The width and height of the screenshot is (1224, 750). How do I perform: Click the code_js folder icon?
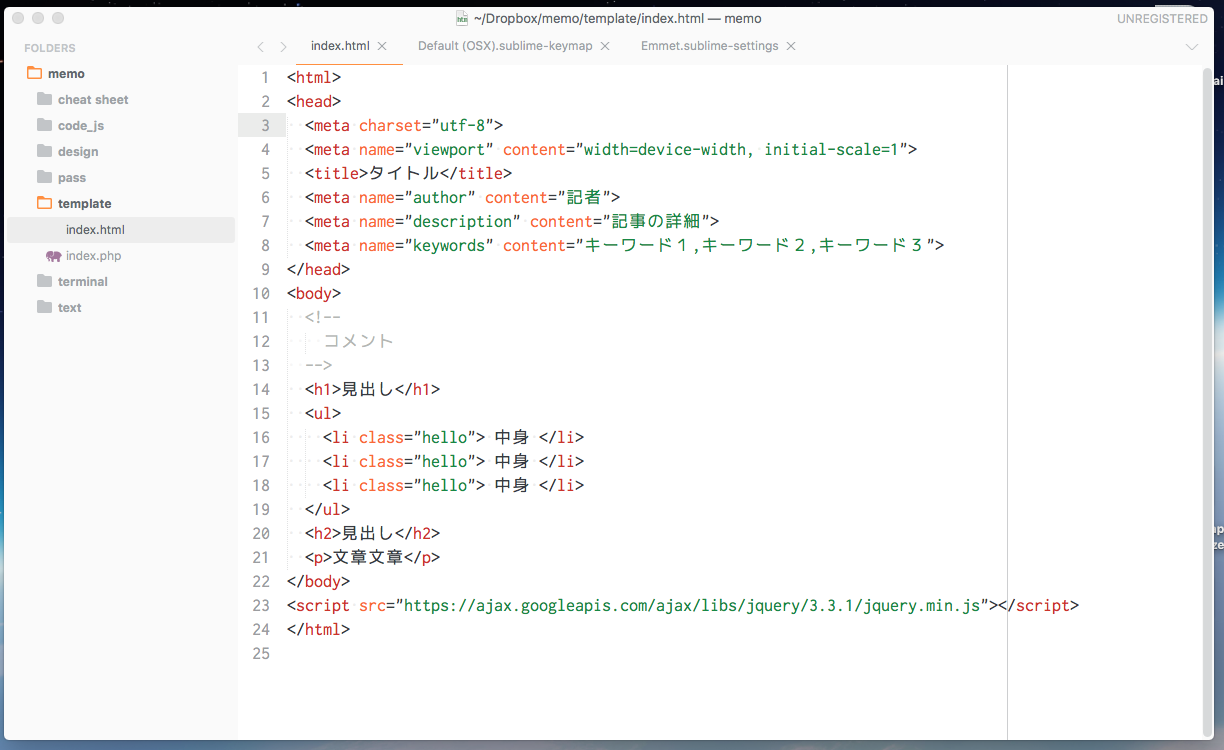(44, 125)
